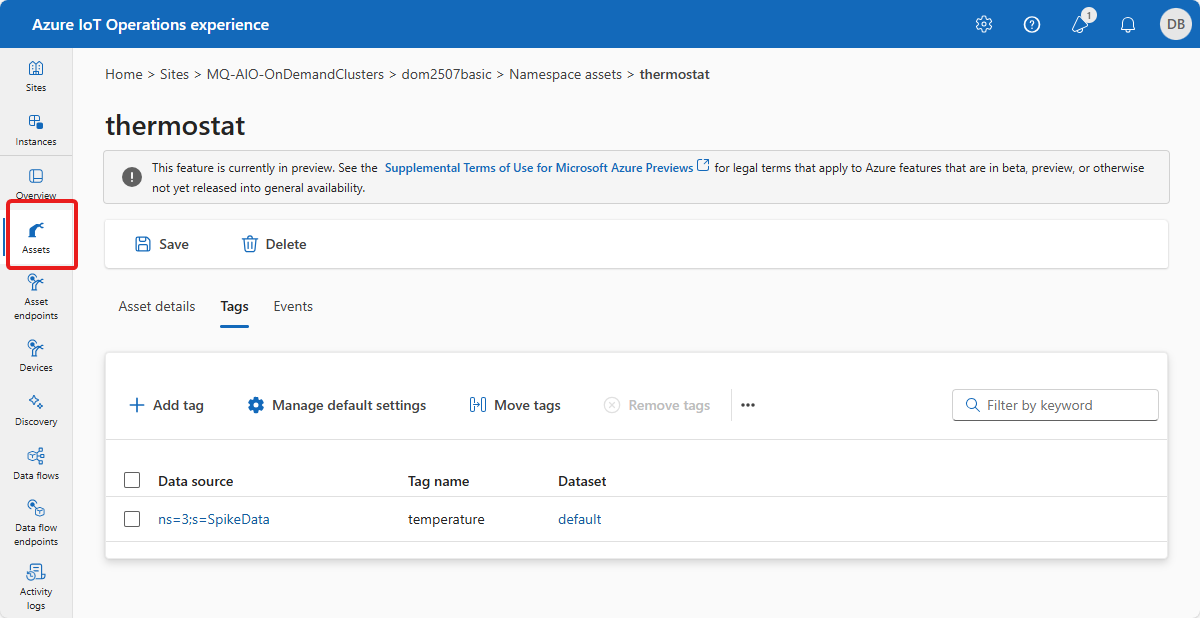Click the Dataset column header
1200x618 pixels.
click(582, 481)
